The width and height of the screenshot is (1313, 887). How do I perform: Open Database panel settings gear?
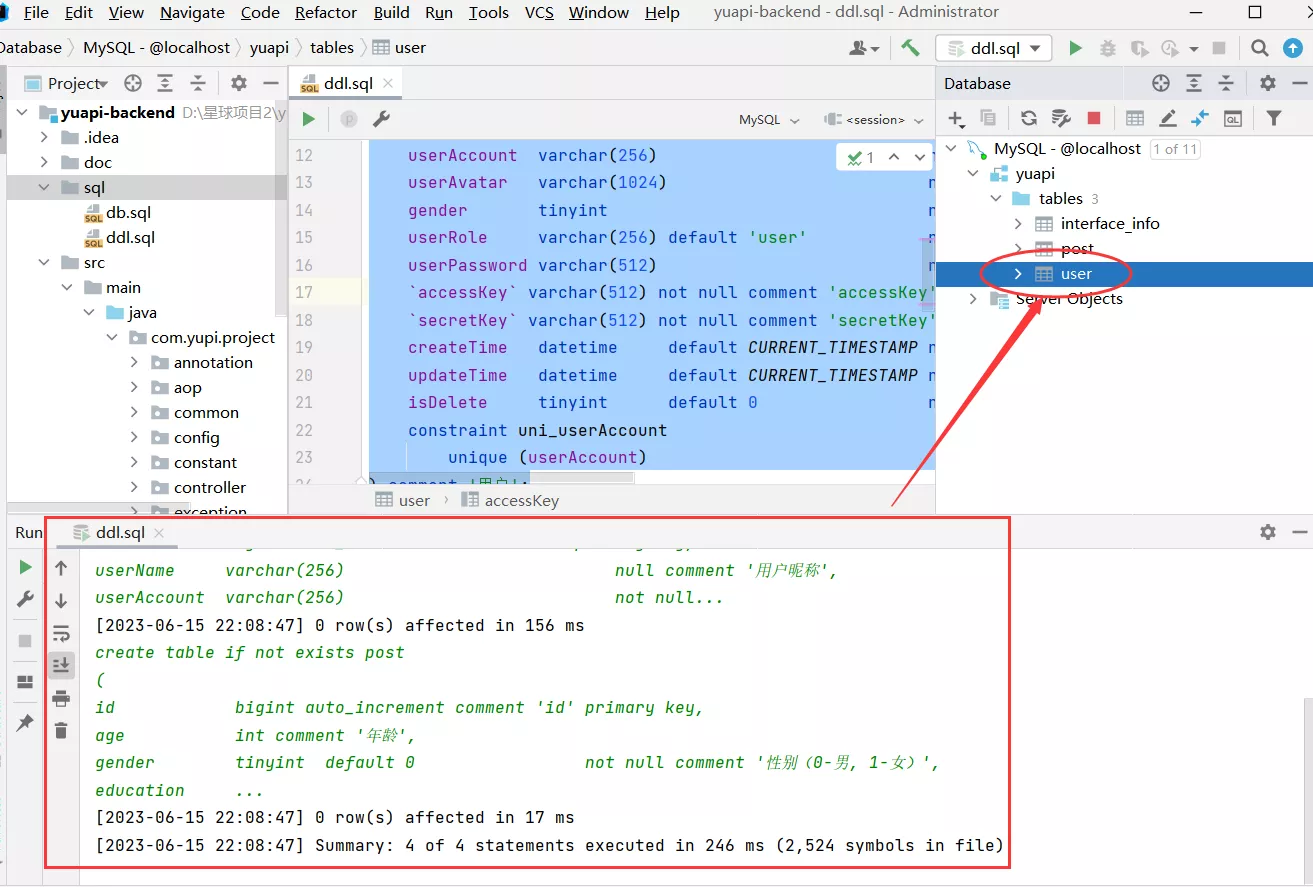(x=1268, y=83)
